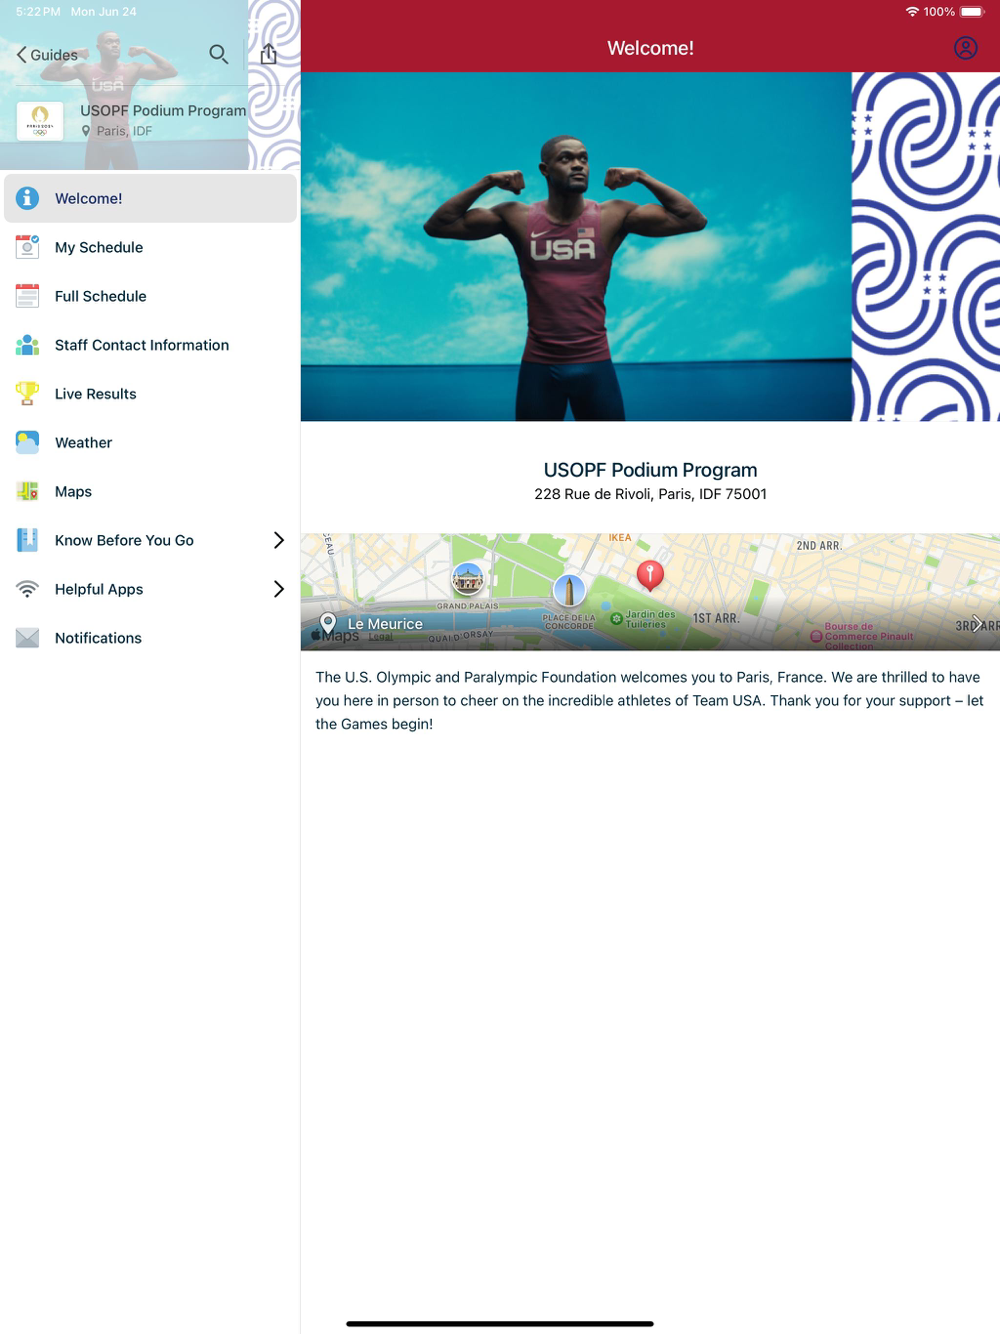Open Staff Contact Information
Viewport: 1000px width, 1334px height.
tap(150, 345)
